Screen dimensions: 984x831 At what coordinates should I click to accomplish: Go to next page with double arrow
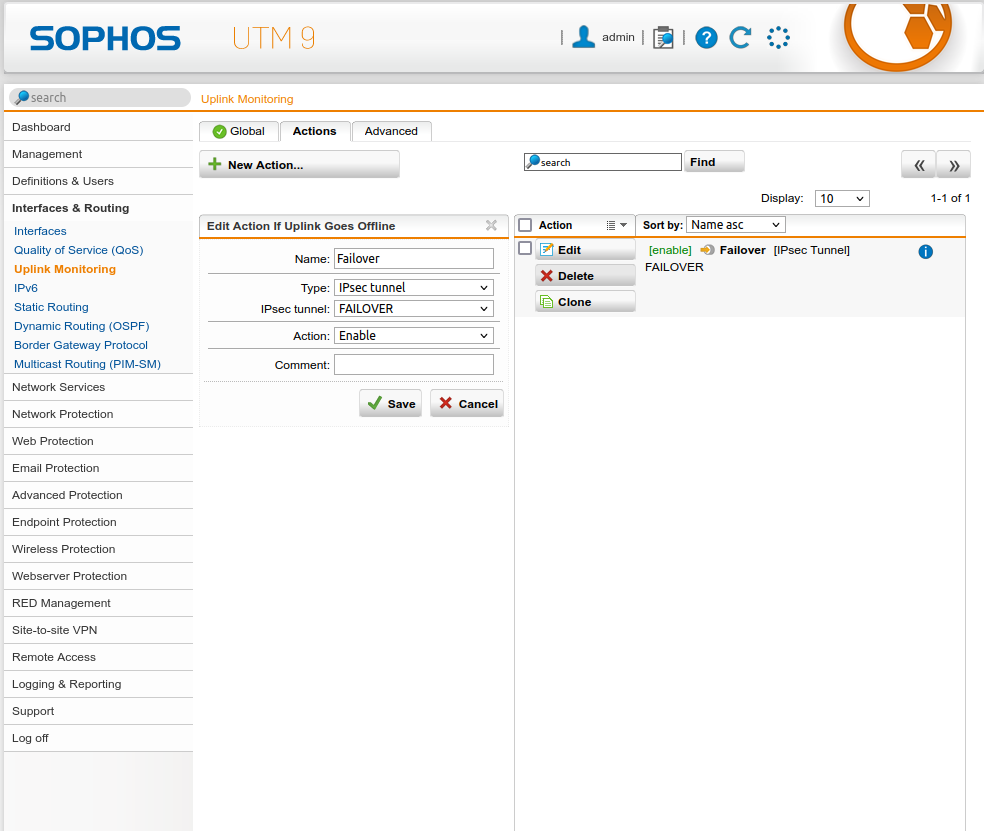pos(954,165)
